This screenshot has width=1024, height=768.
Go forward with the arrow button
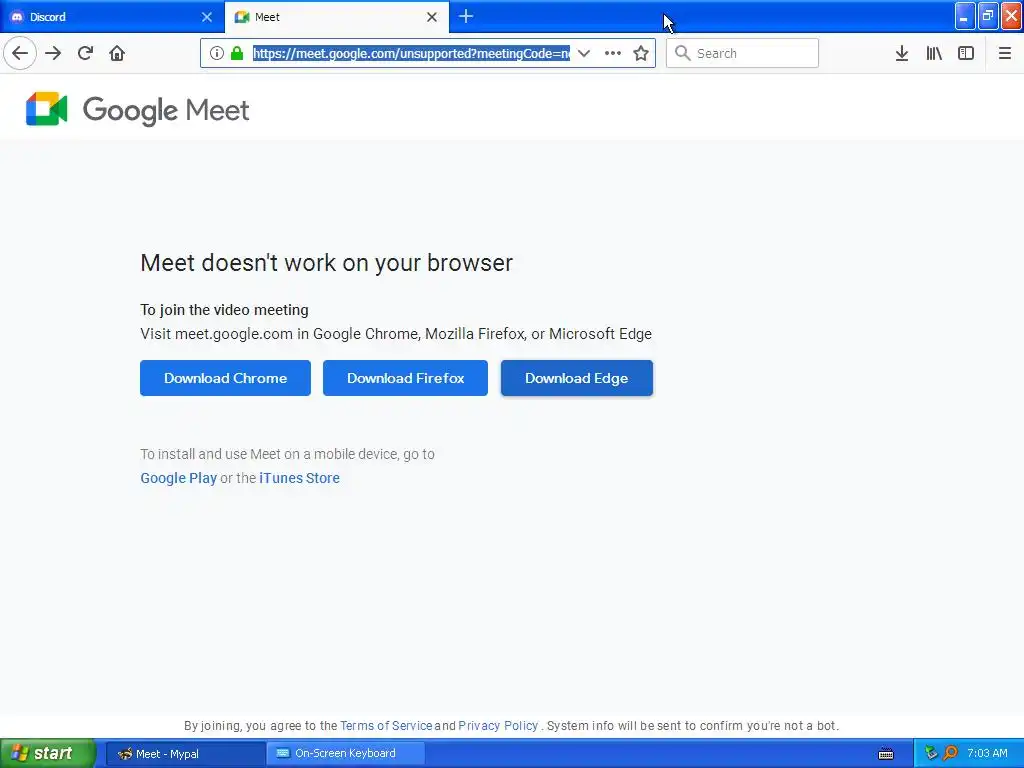tap(53, 54)
